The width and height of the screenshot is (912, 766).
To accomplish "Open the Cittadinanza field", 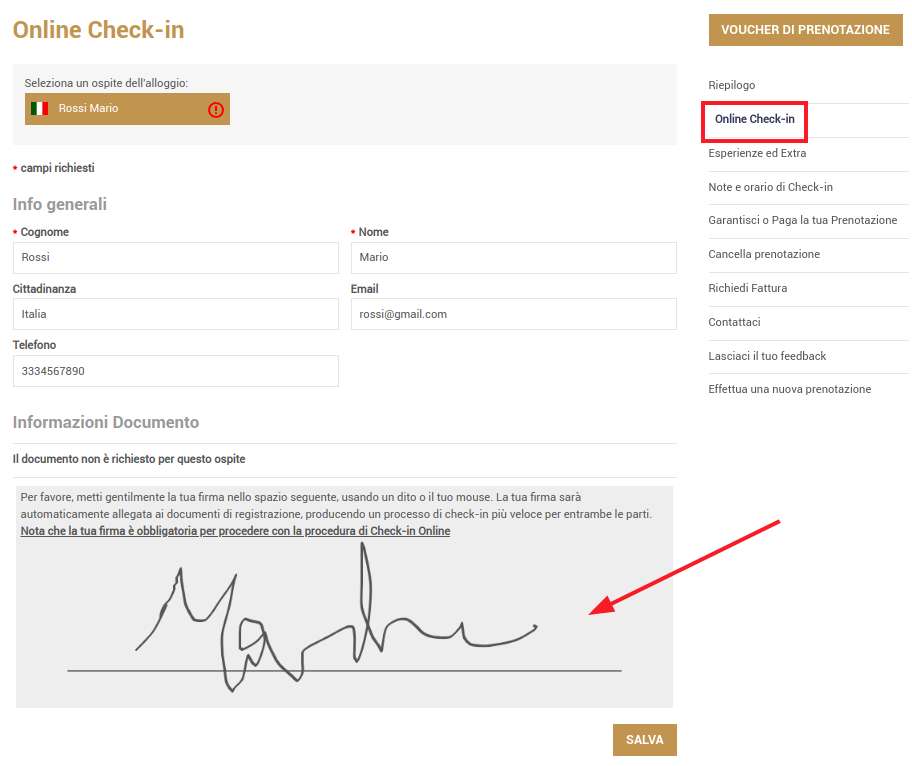I will tap(176, 314).
